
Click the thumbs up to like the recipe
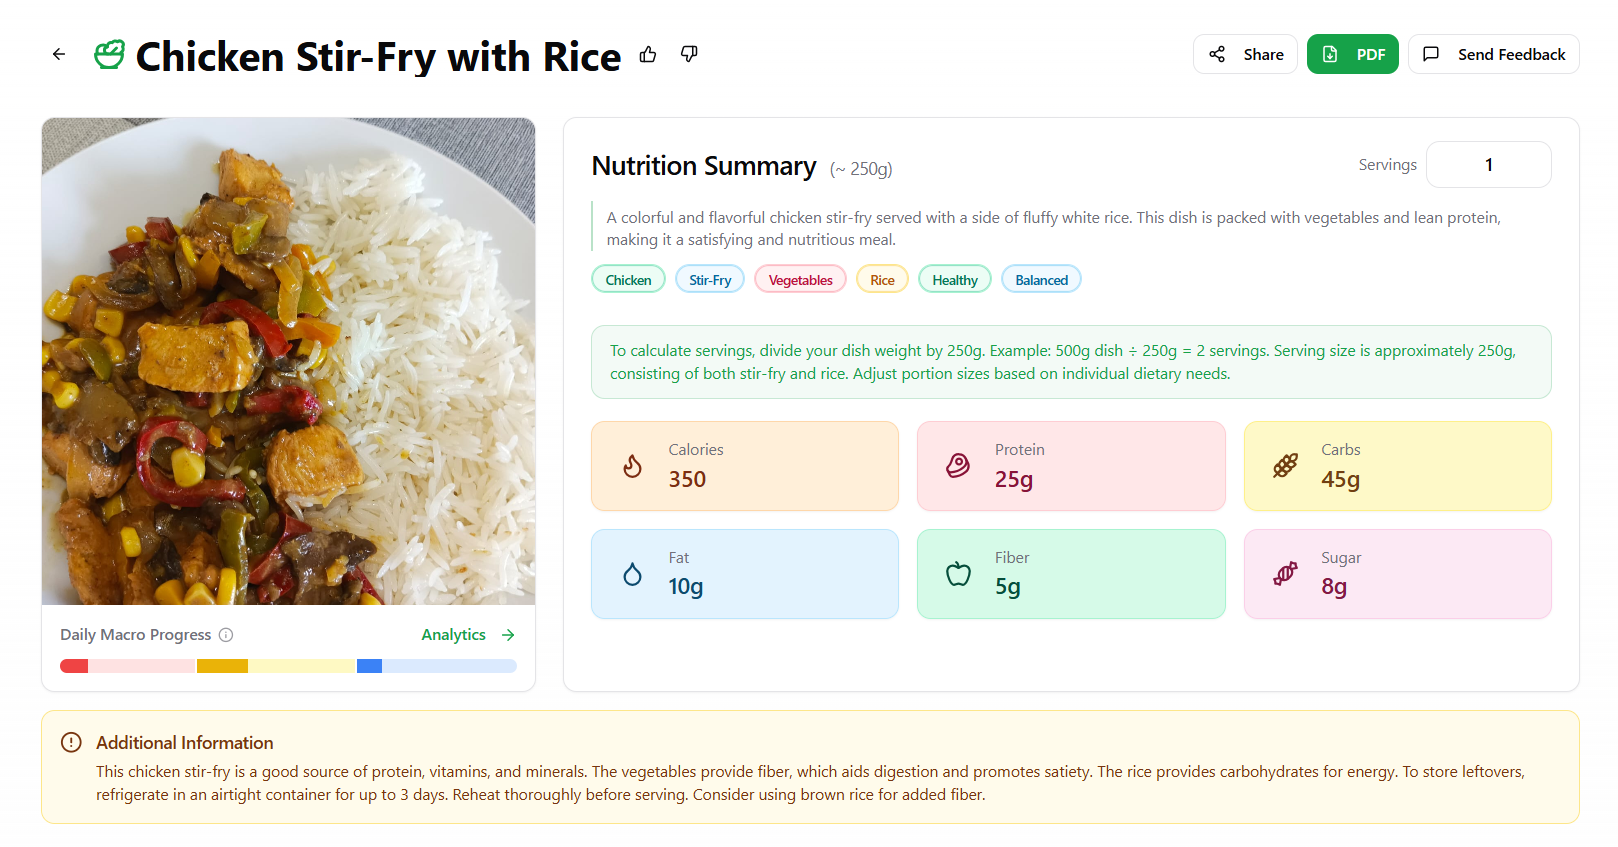coord(648,54)
